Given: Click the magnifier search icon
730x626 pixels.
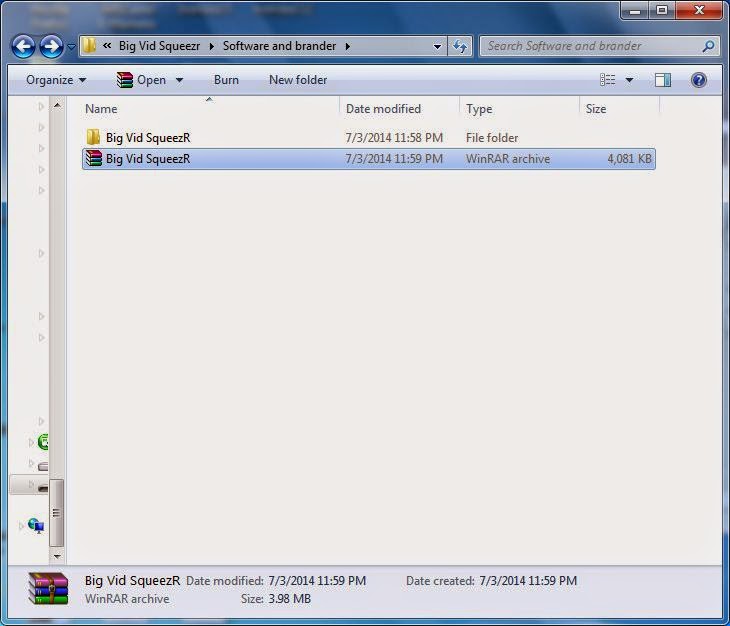Looking at the screenshot, I should tap(709, 46).
